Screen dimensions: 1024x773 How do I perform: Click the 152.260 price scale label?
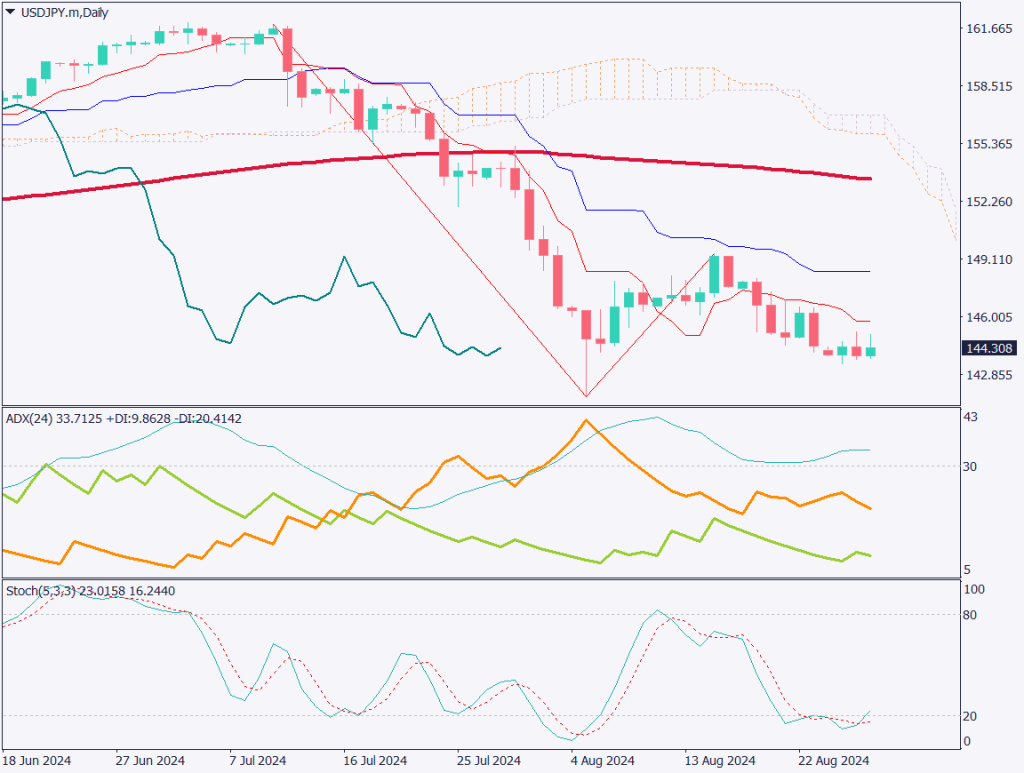coord(987,202)
